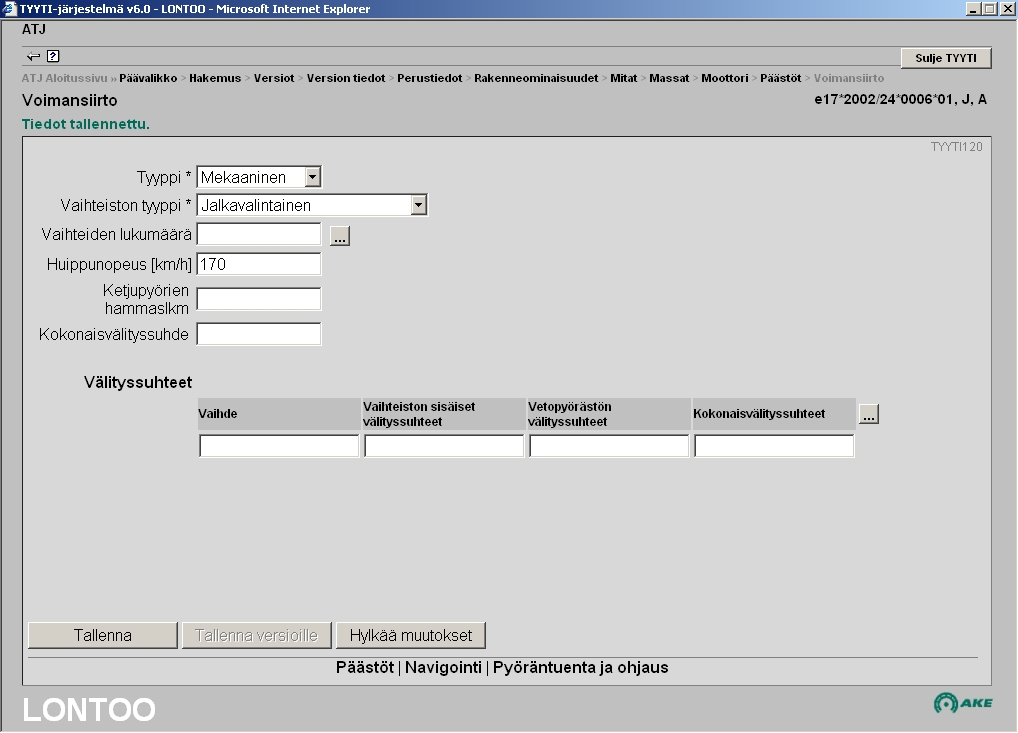The width and height of the screenshot is (1018, 733).
Task: Click the Tallenna button
Action: [x=103, y=635]
